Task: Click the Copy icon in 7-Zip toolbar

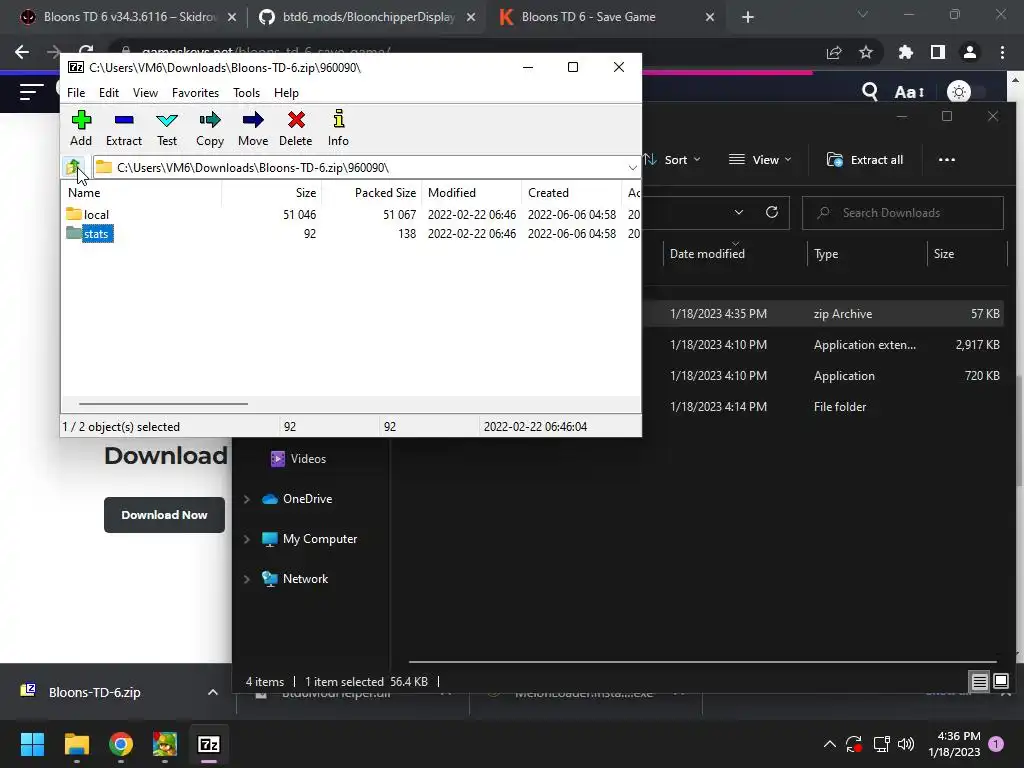Action: [x=210, y=128]
